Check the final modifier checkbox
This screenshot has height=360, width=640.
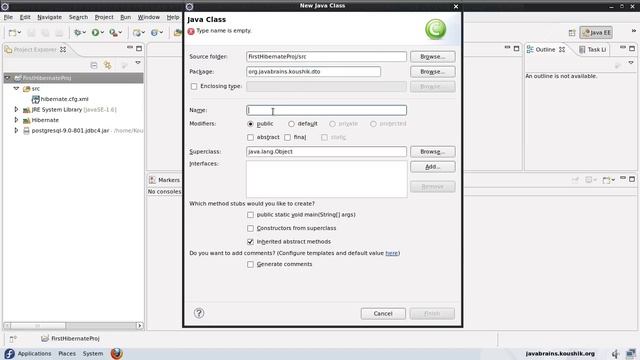[x=287, y=138]
